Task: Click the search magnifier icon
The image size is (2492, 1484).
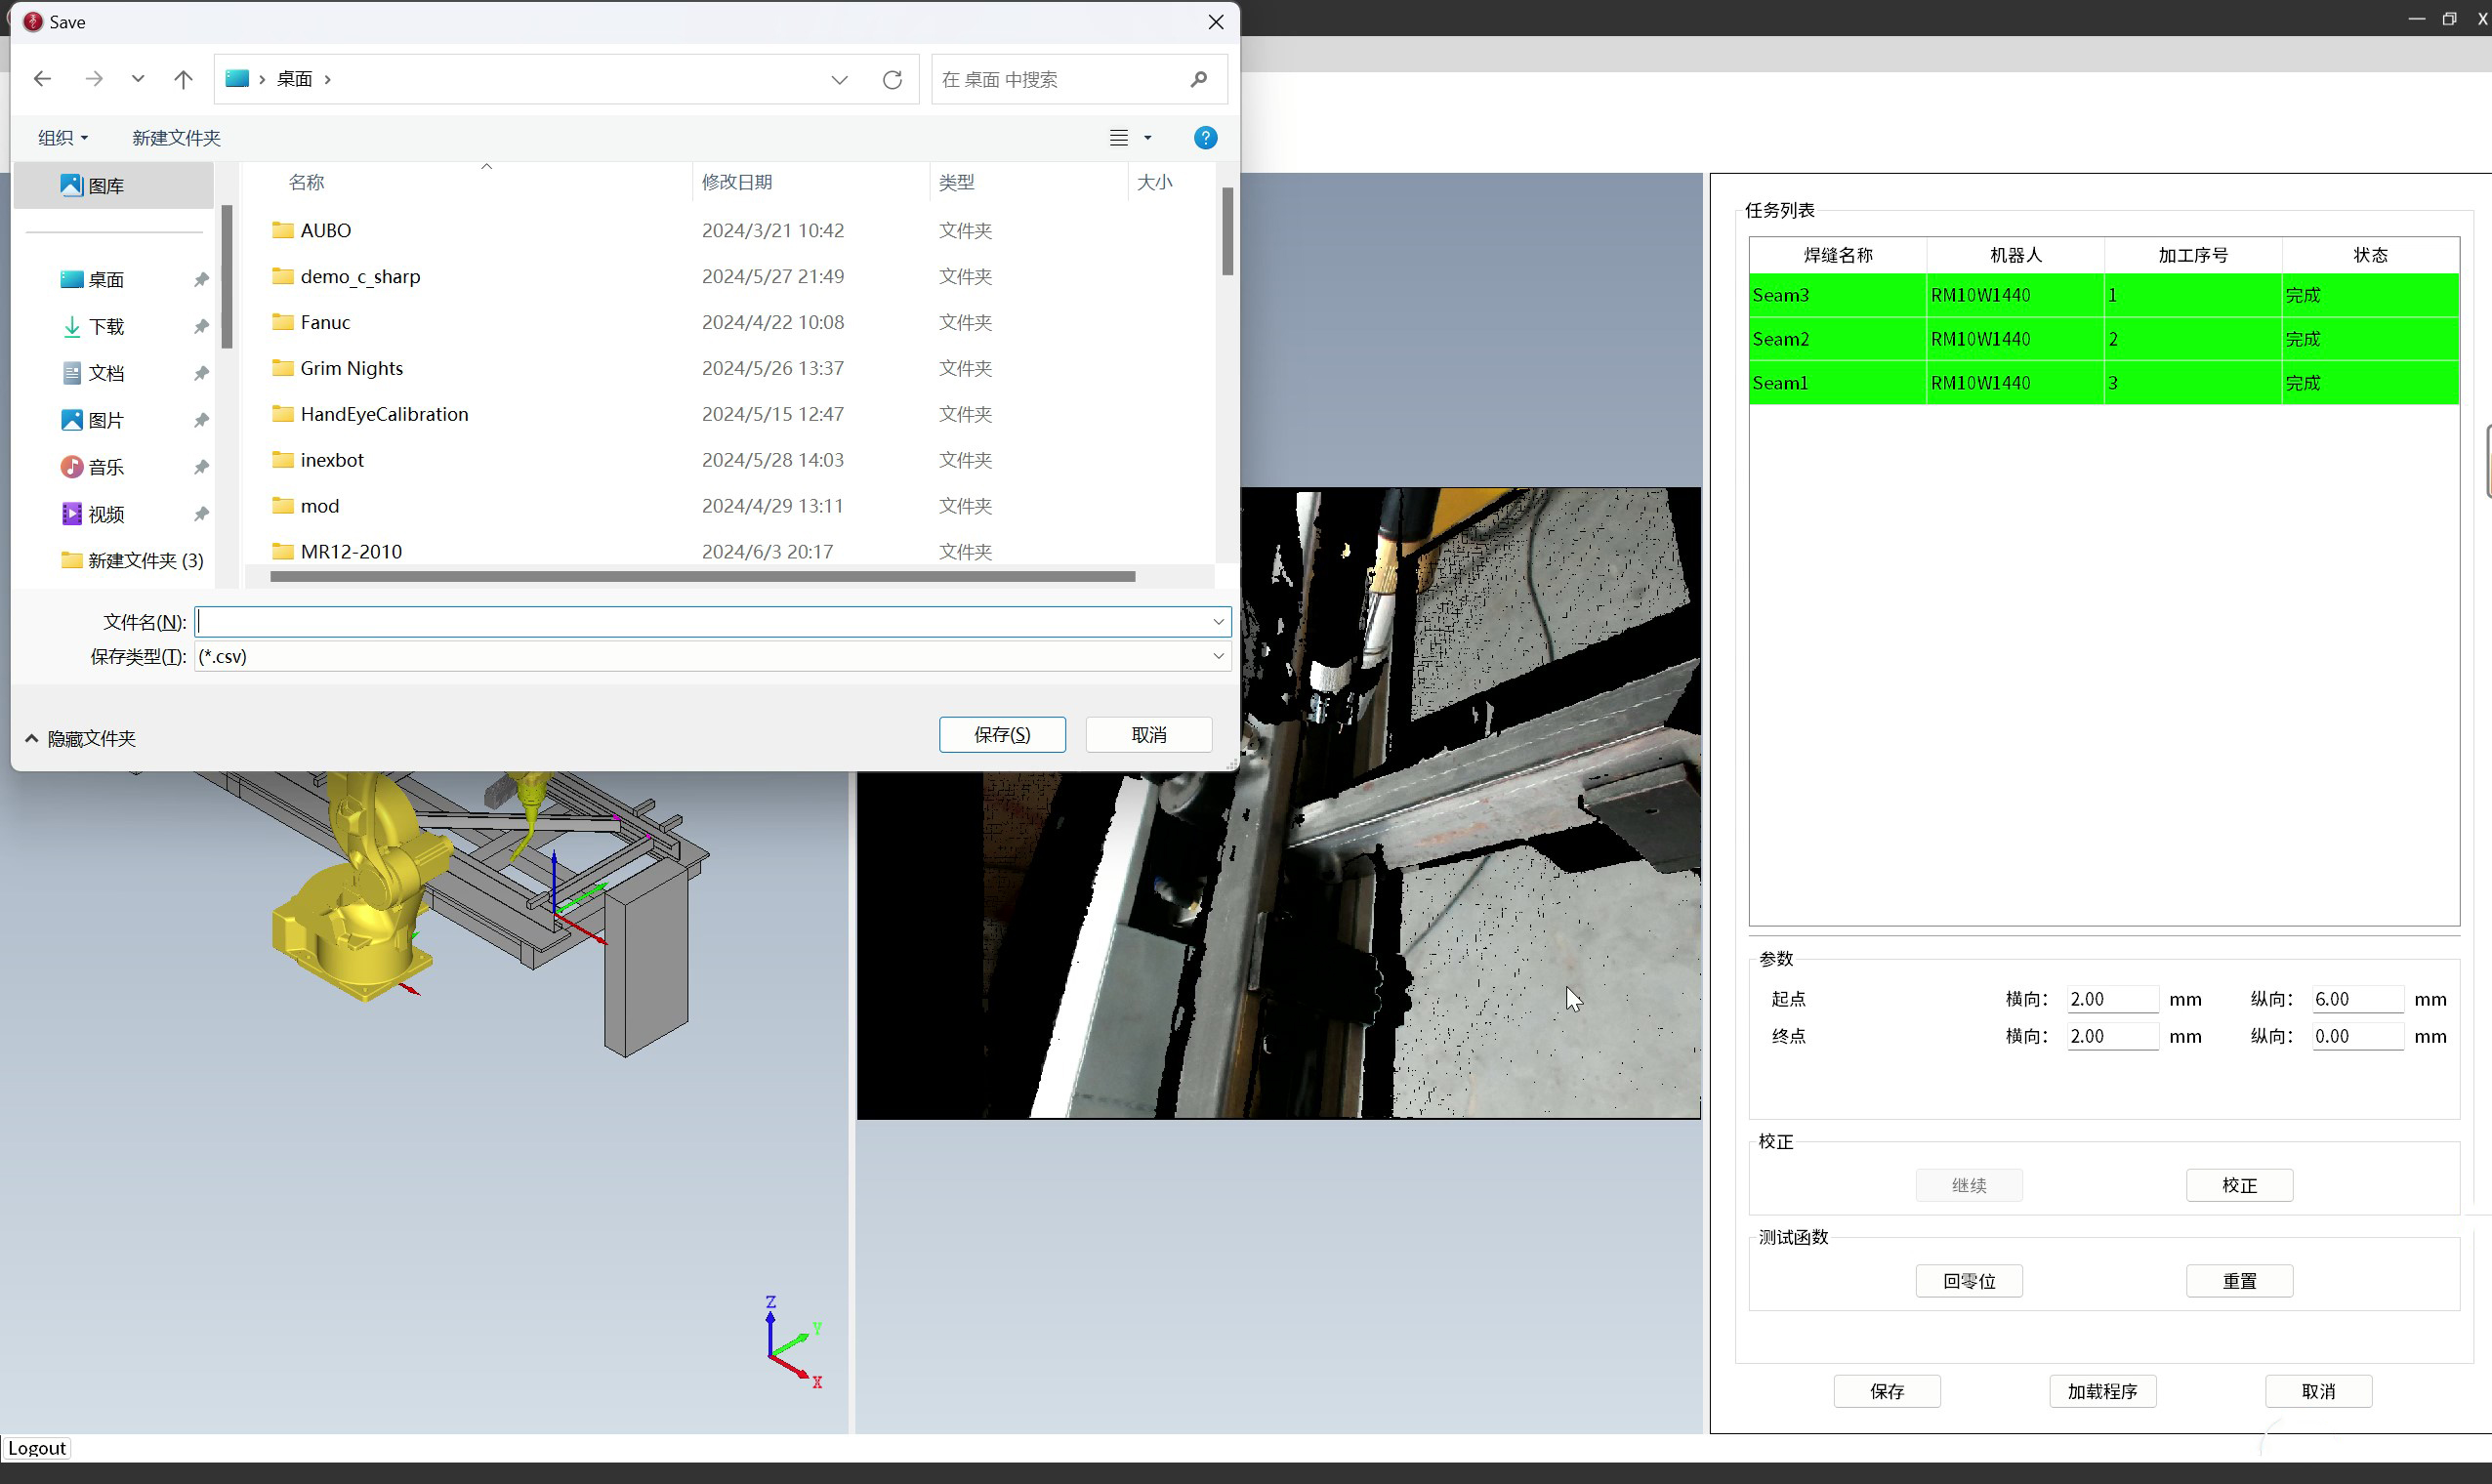Action: pyautogui.click(x=1199, y=79)
